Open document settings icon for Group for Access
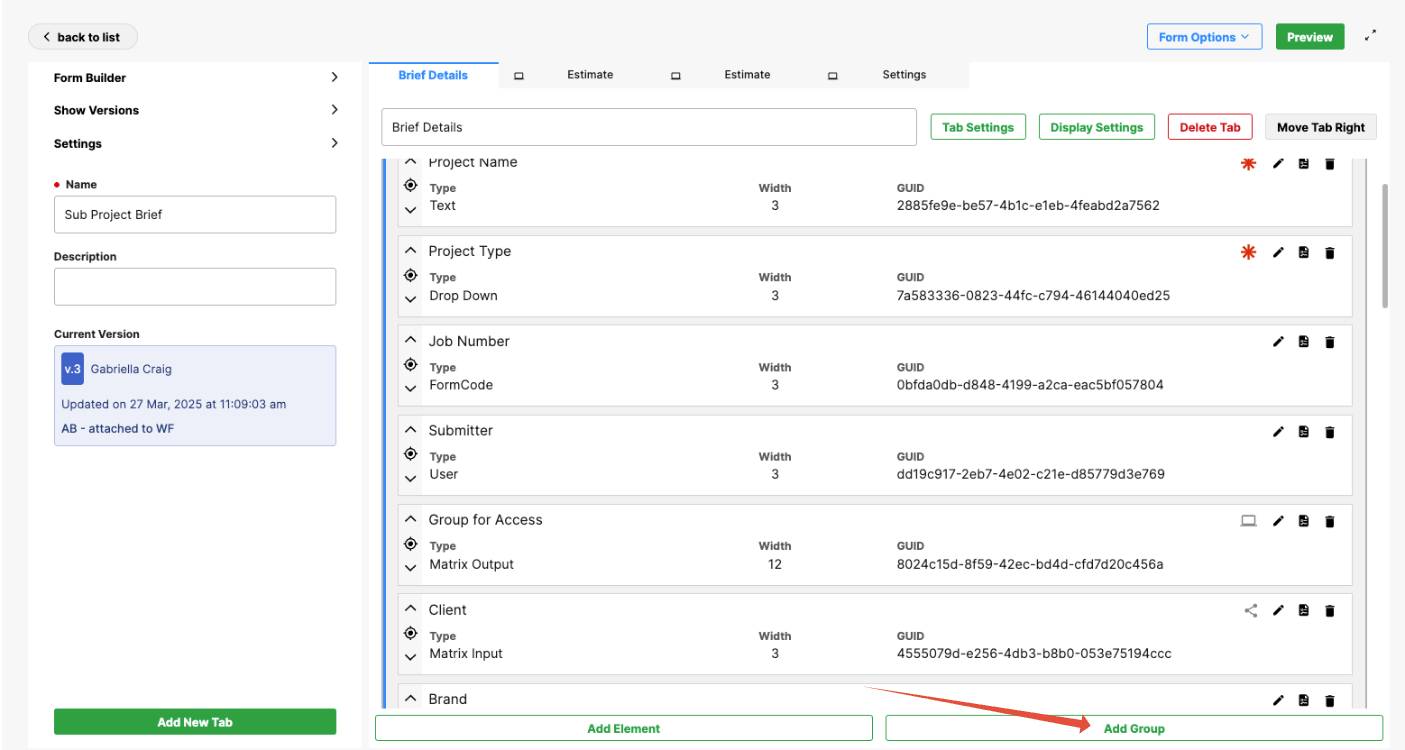This screenshot has height=750, width=1405. click(x=1304, y=521)
